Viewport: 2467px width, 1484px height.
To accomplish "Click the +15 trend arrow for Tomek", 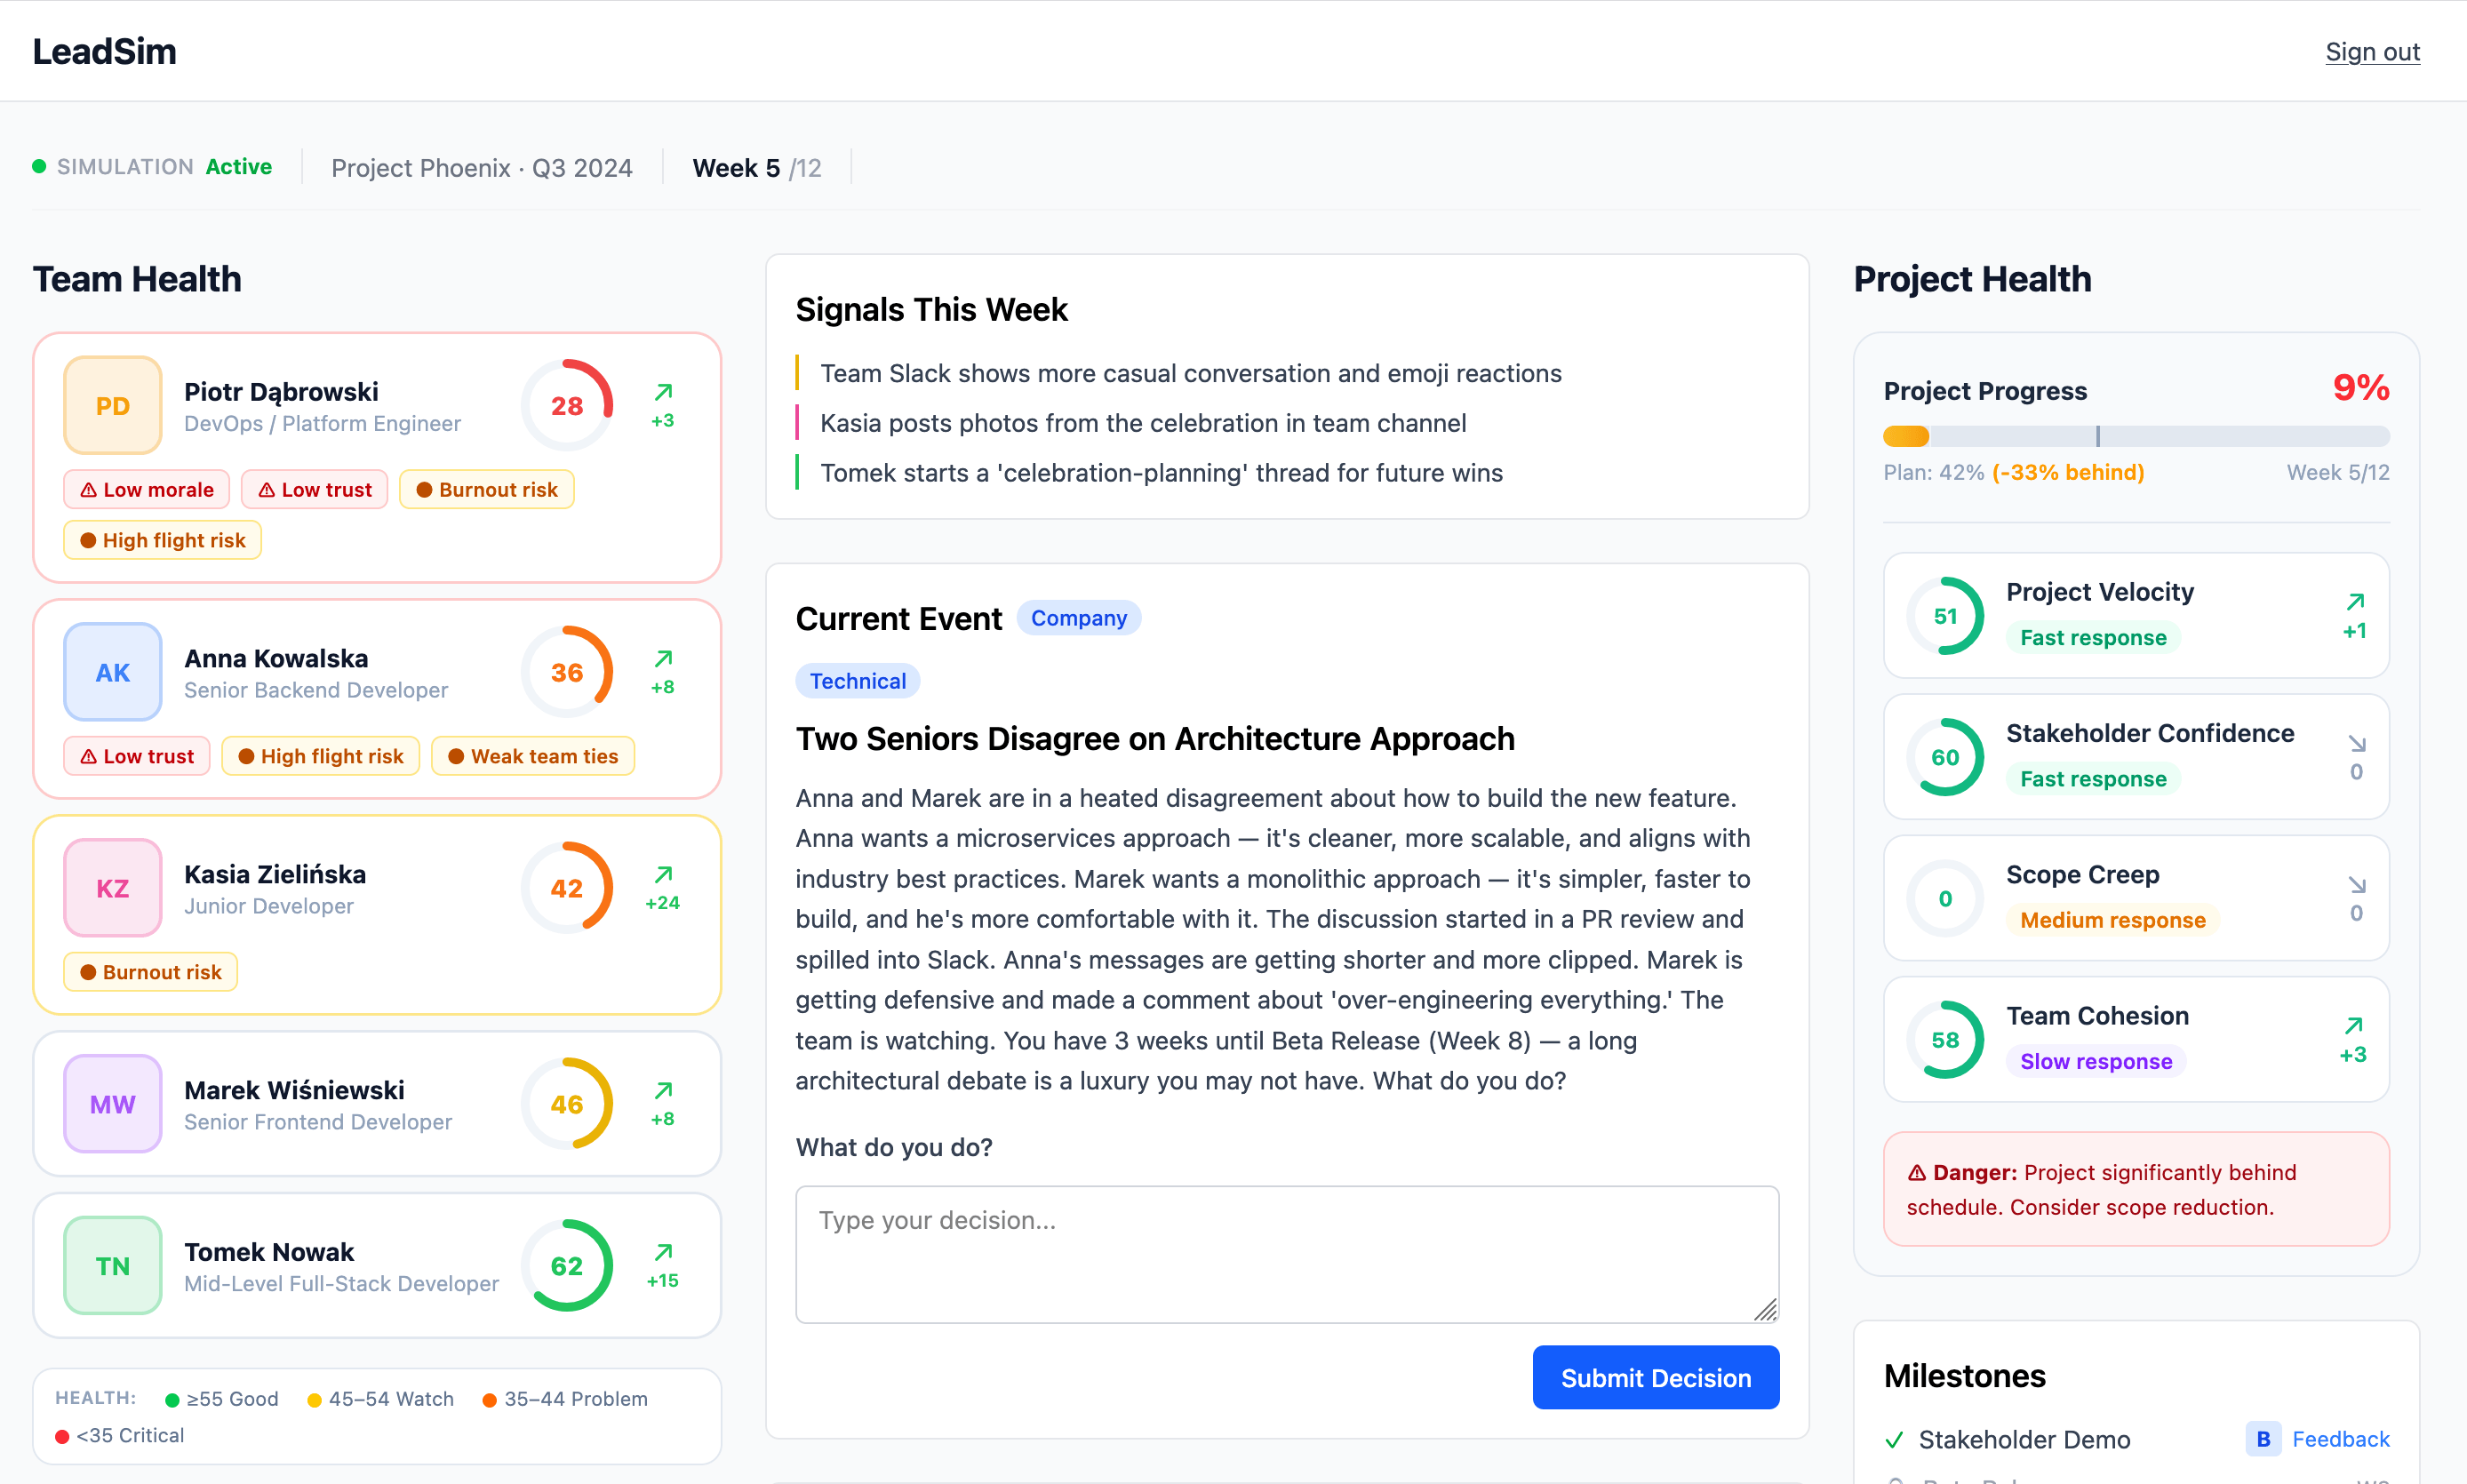I will point(663,1253).
